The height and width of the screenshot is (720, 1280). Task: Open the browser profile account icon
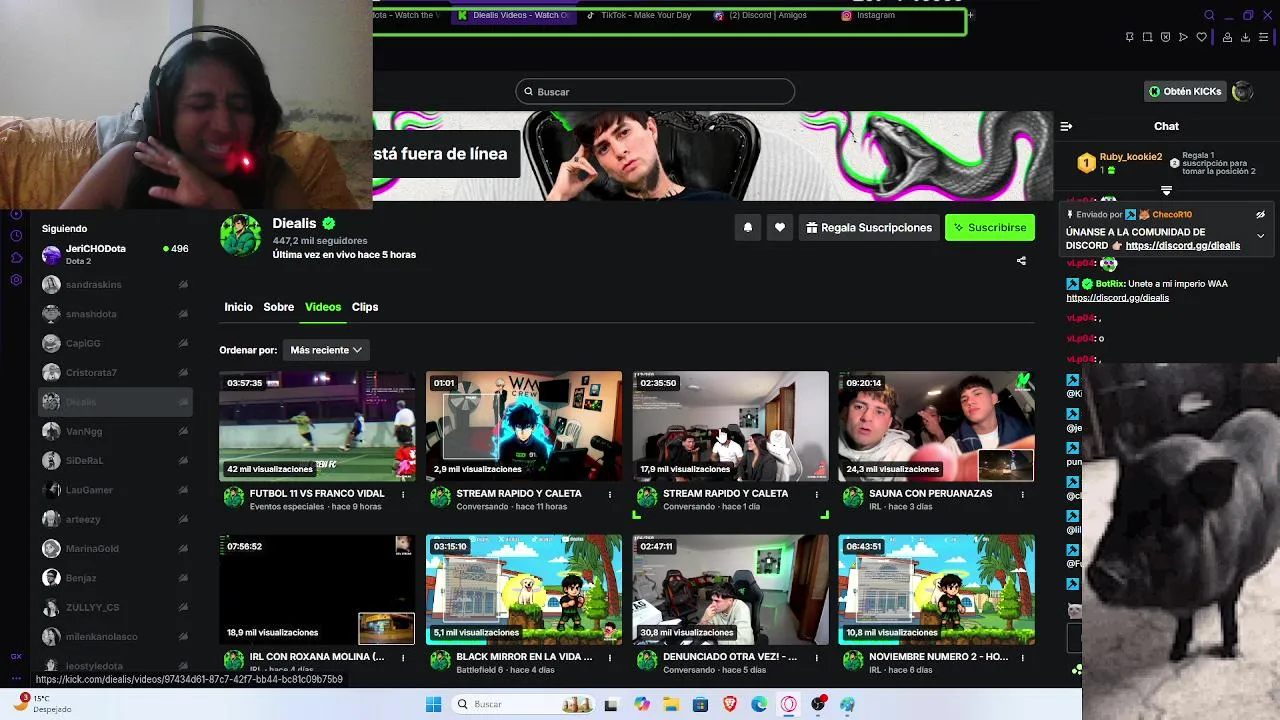coord(1227,37)
